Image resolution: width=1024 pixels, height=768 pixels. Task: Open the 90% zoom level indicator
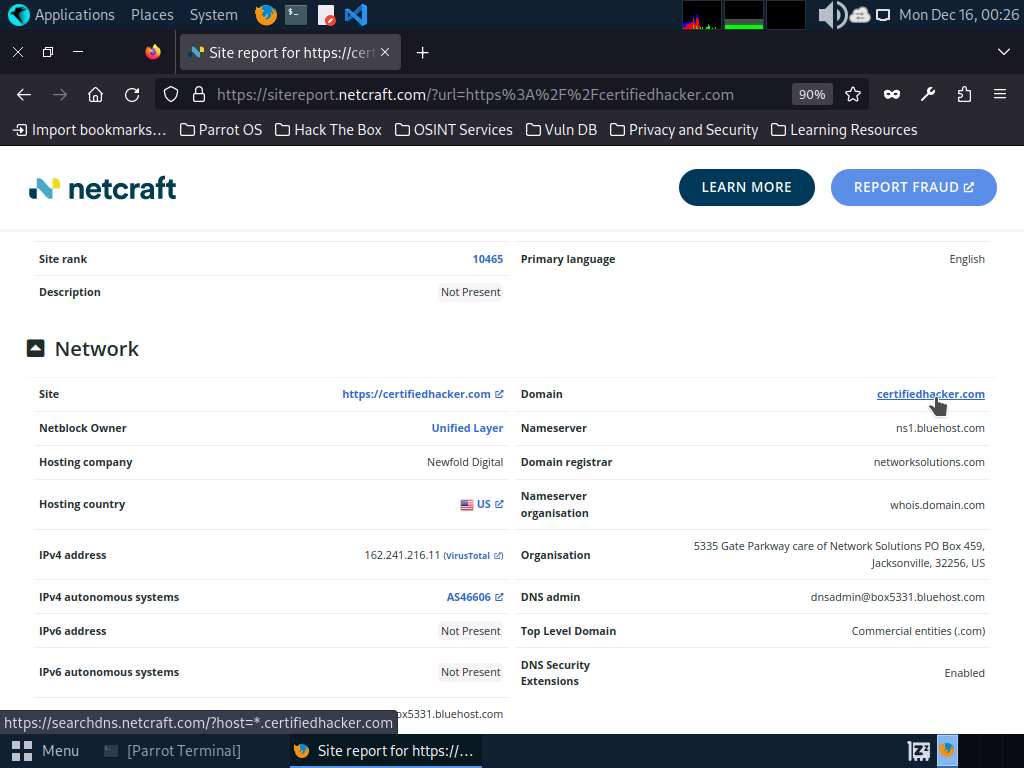click(x=812, y=95)
